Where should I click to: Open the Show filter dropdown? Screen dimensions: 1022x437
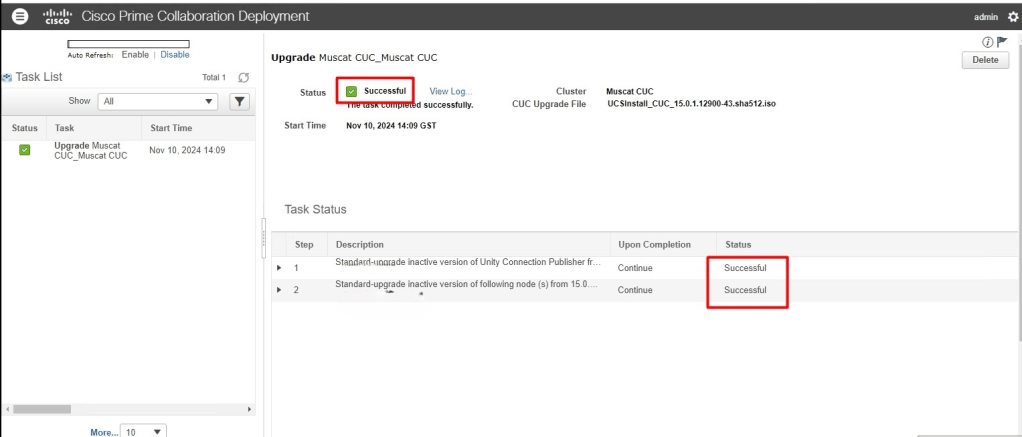pyautogui.click(x=158, y=101)
